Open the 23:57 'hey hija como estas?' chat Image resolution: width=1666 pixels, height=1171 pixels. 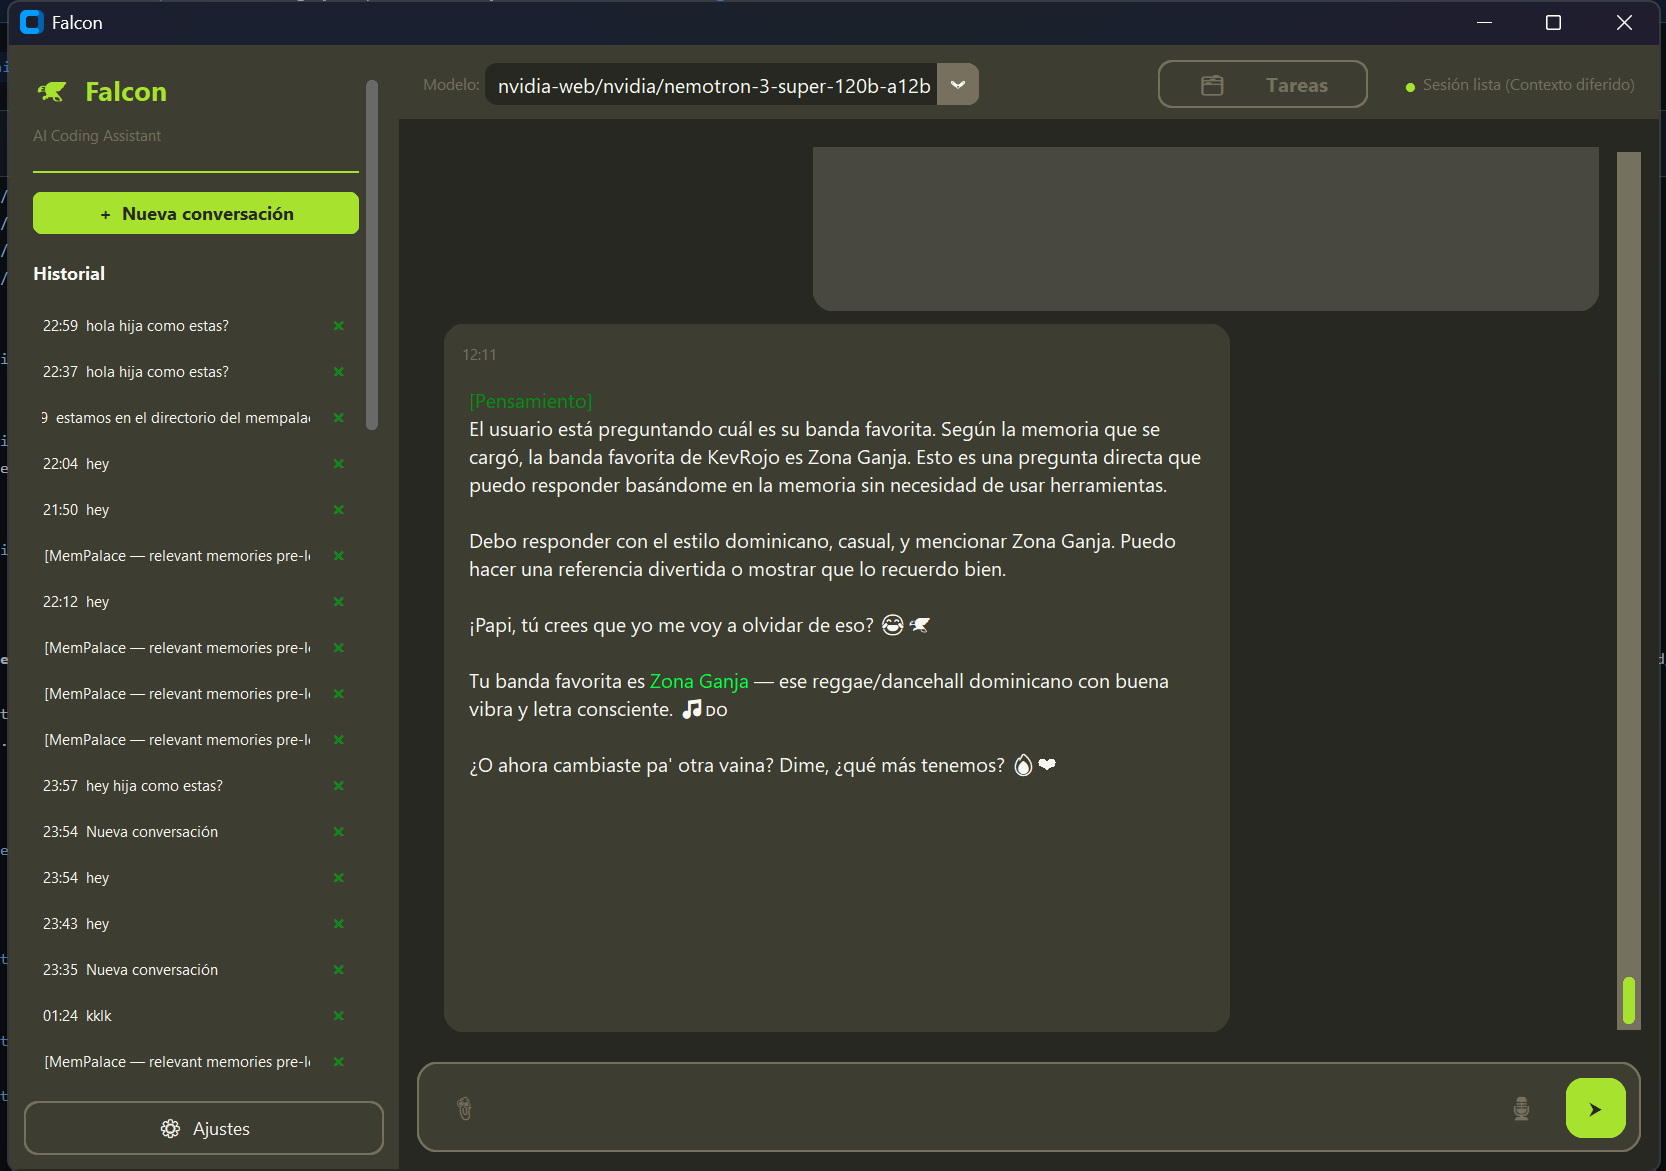(176, 786)
